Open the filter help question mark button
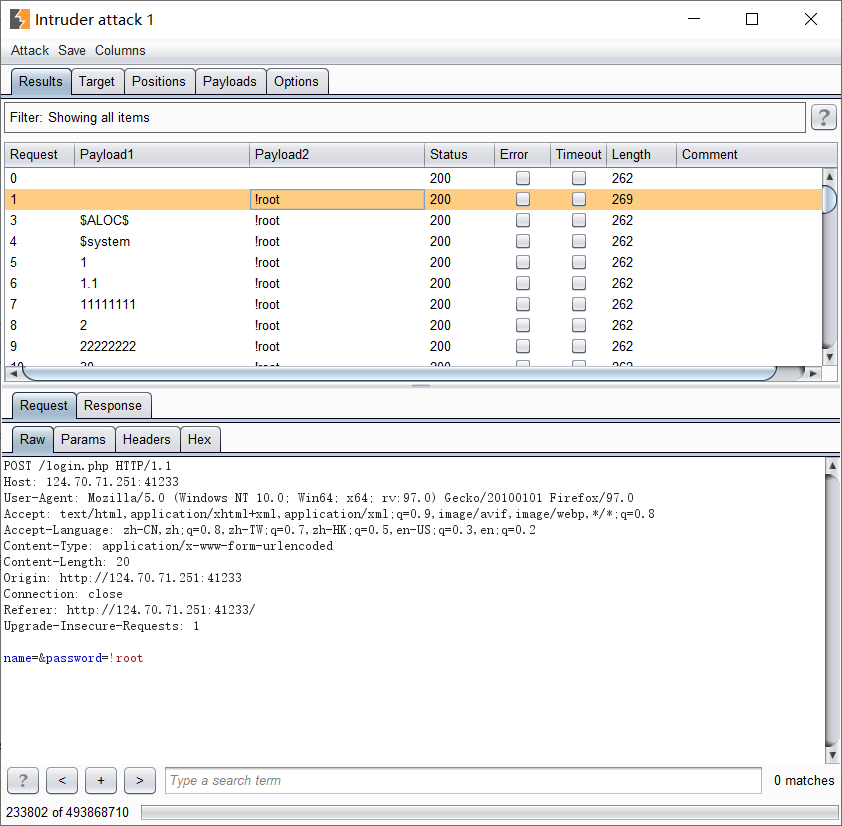Screen dimensions: 842x826 click(x=824, y=117)
